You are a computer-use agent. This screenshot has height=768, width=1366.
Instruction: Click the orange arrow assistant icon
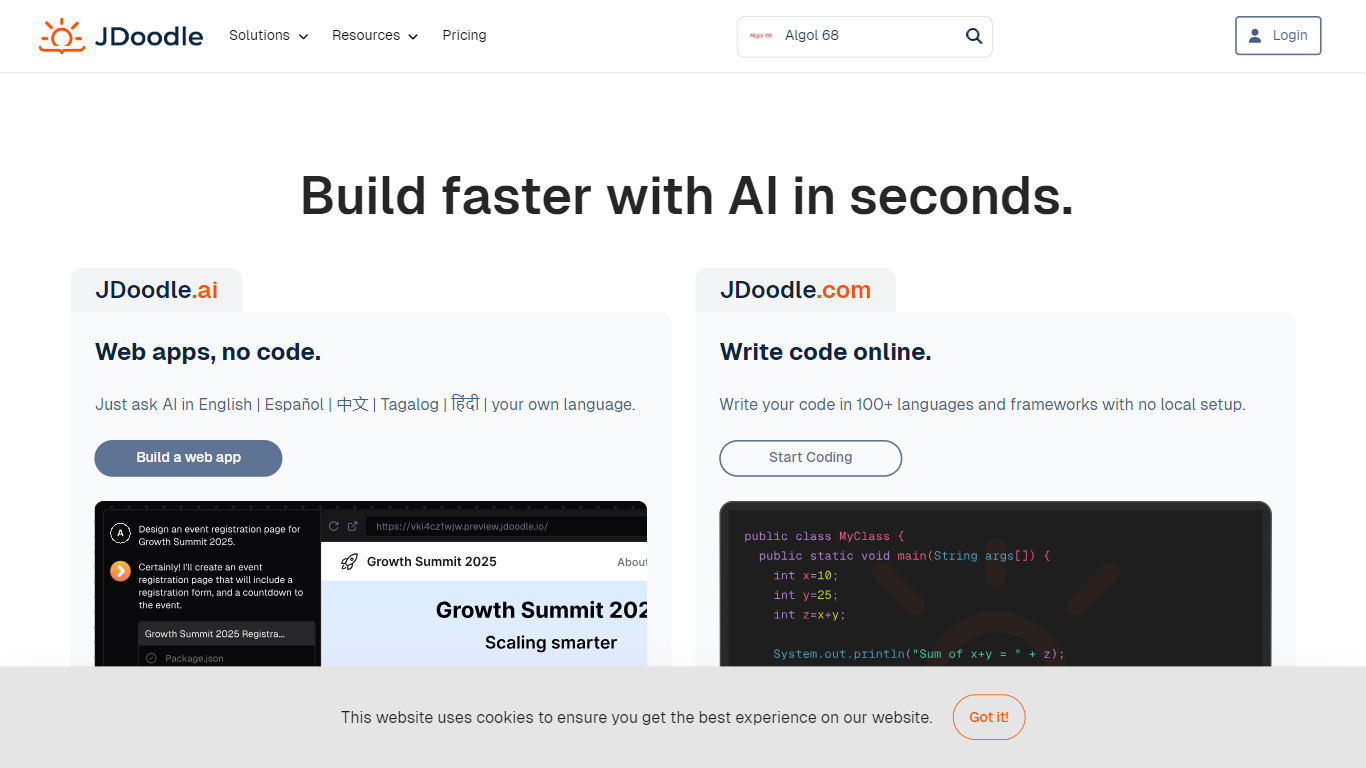pos(121,571)
